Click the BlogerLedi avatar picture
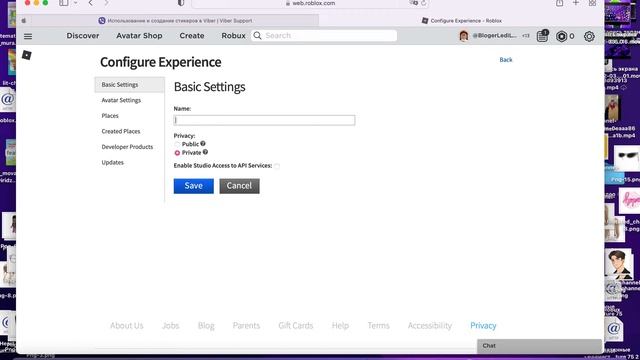640x360 pixels. (x=464, y=36)
